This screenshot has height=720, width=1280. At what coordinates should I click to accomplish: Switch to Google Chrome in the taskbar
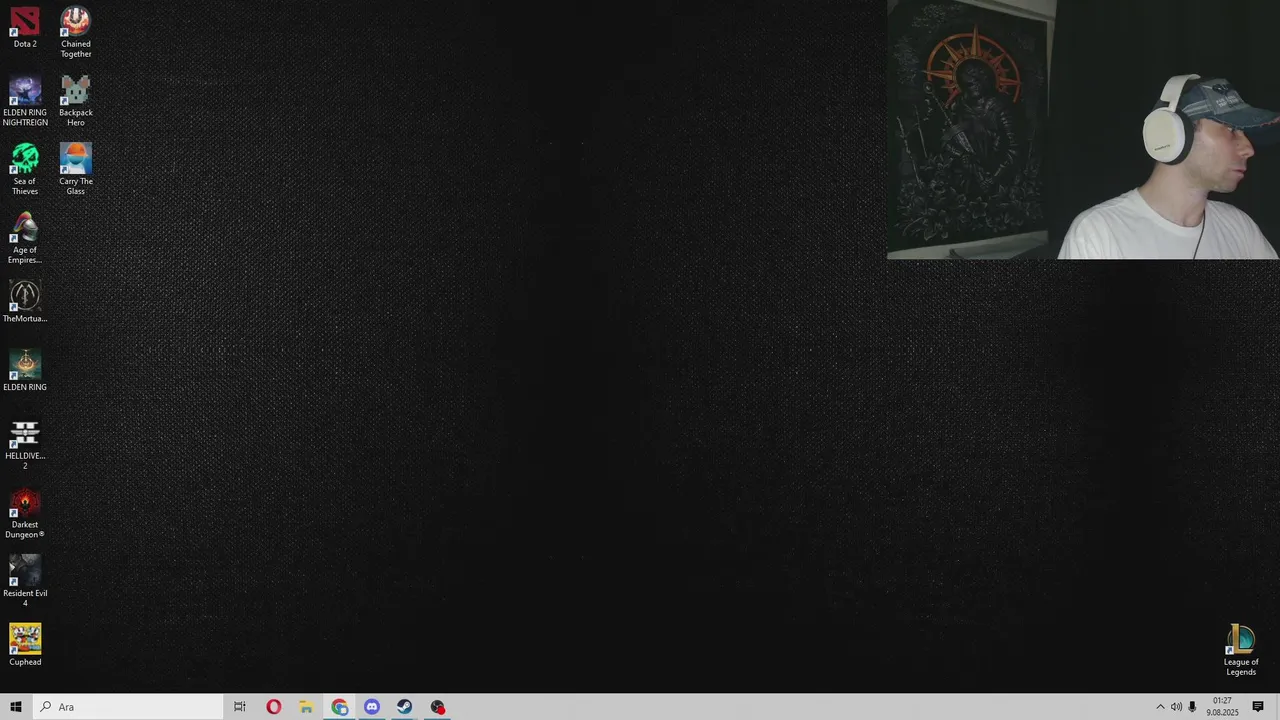click(x=340, y=707)
